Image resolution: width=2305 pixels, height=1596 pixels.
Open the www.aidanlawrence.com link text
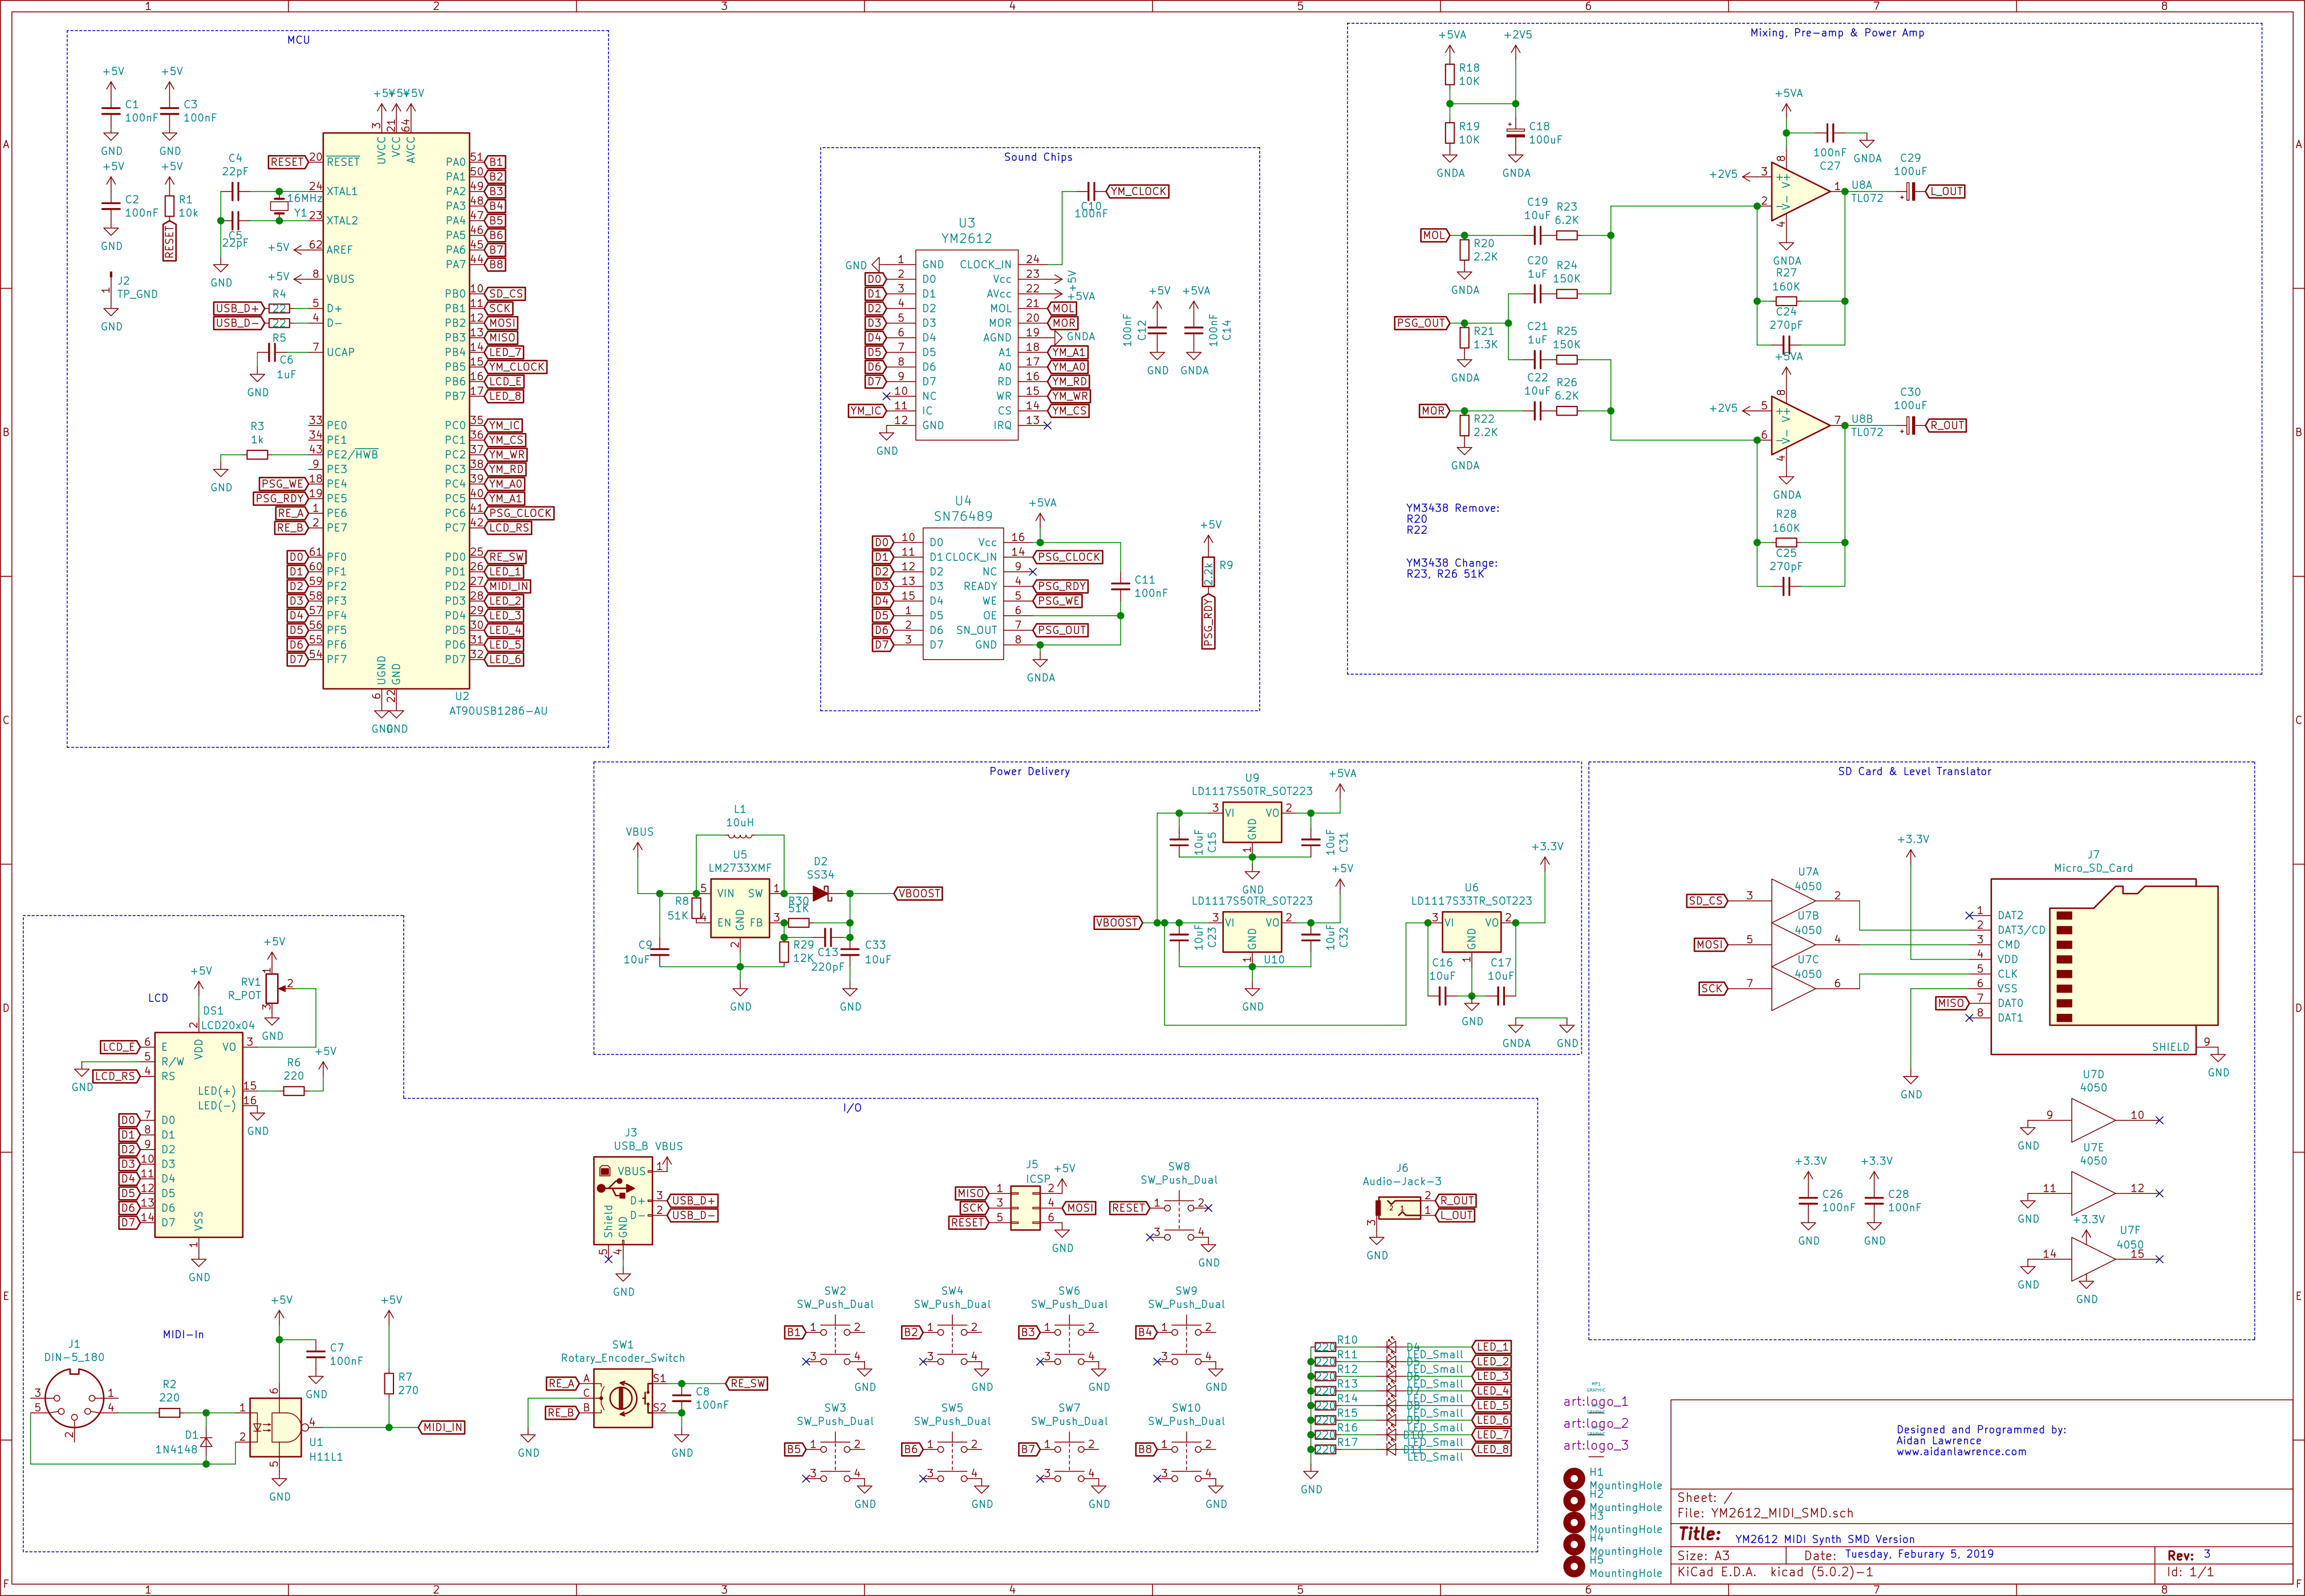click(x=1961, y=1451)
